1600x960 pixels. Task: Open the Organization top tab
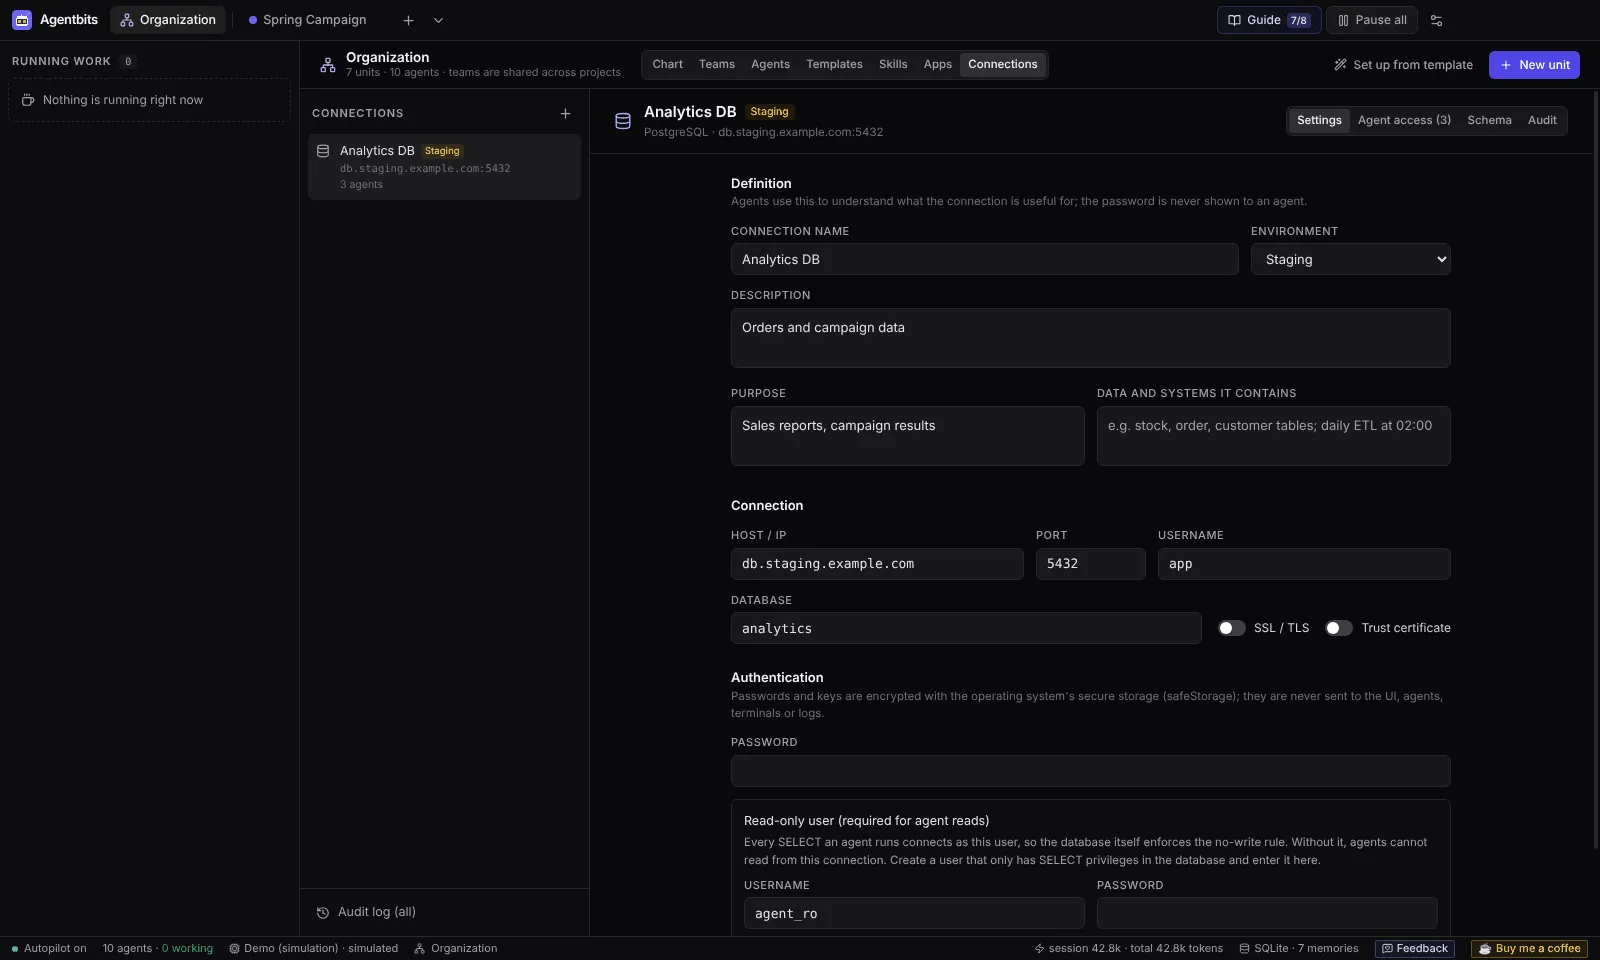click(168, 20)
